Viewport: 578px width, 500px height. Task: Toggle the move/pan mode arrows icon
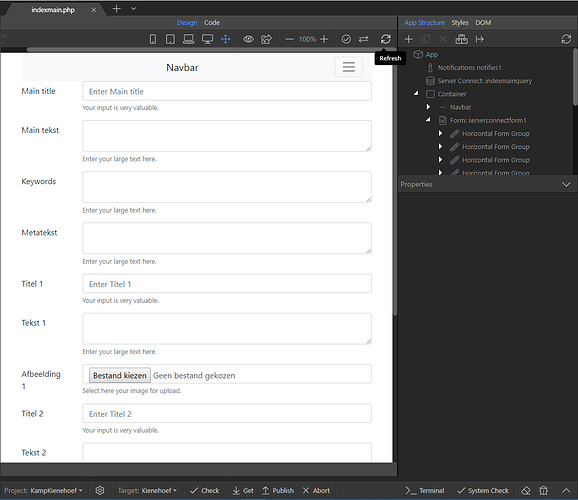click(226, 39)
